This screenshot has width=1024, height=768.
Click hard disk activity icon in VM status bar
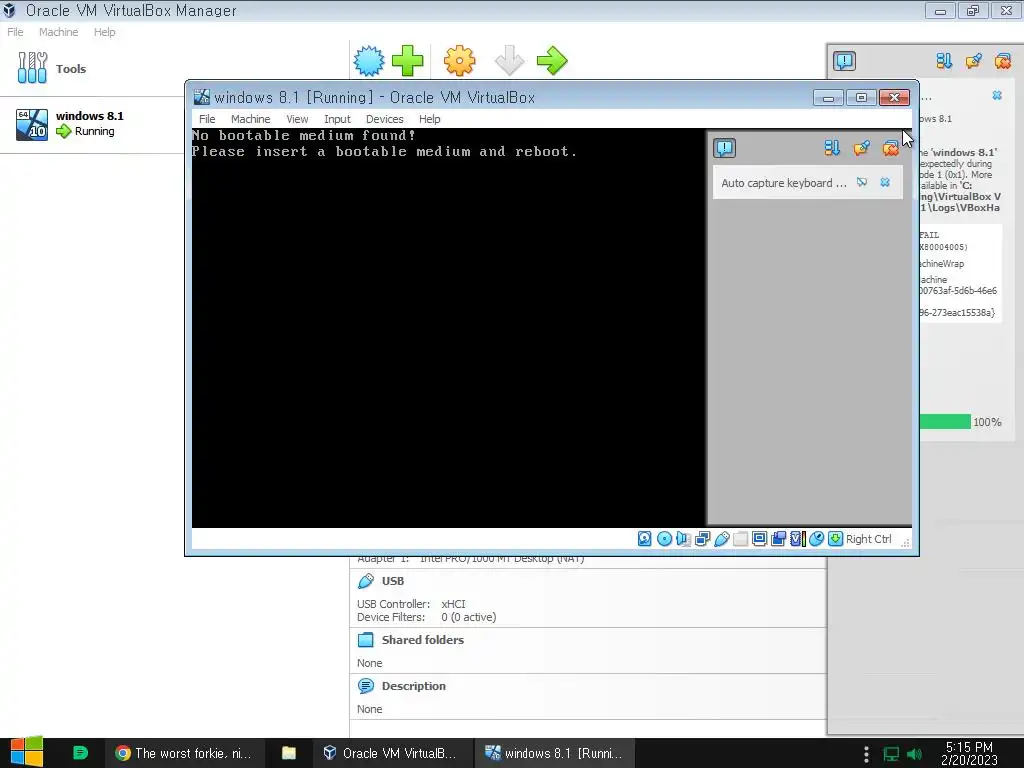click(645, 539)
